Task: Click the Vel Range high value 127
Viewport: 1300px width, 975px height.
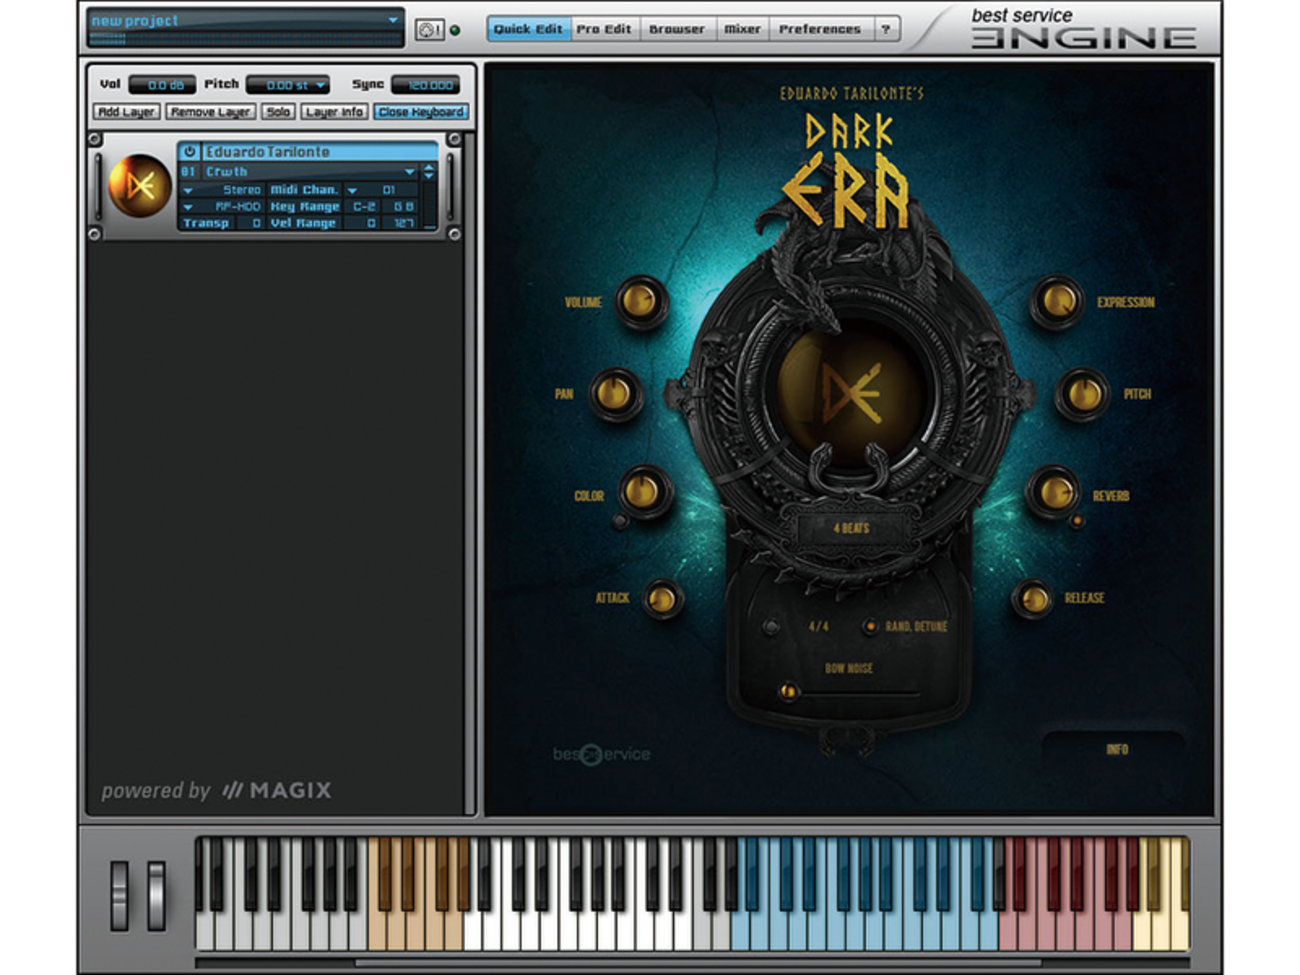Action: (402, 223)
